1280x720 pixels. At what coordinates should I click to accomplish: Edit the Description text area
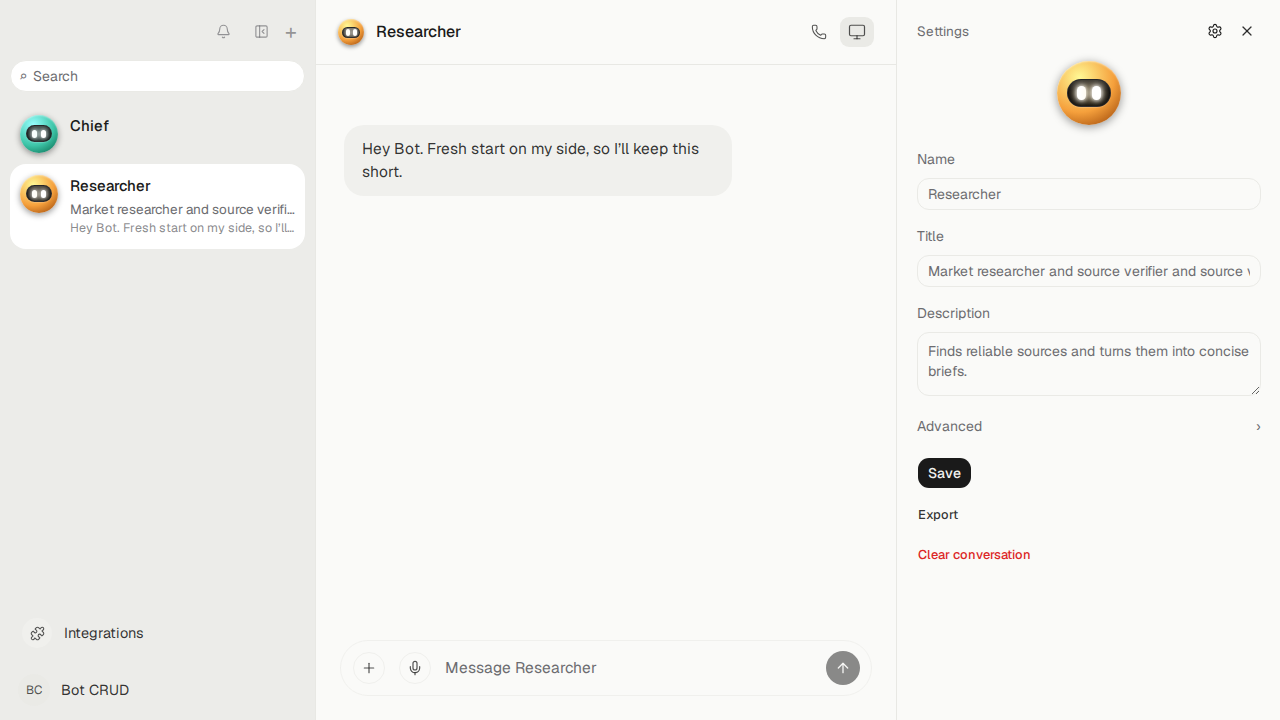coord(1089,364)
